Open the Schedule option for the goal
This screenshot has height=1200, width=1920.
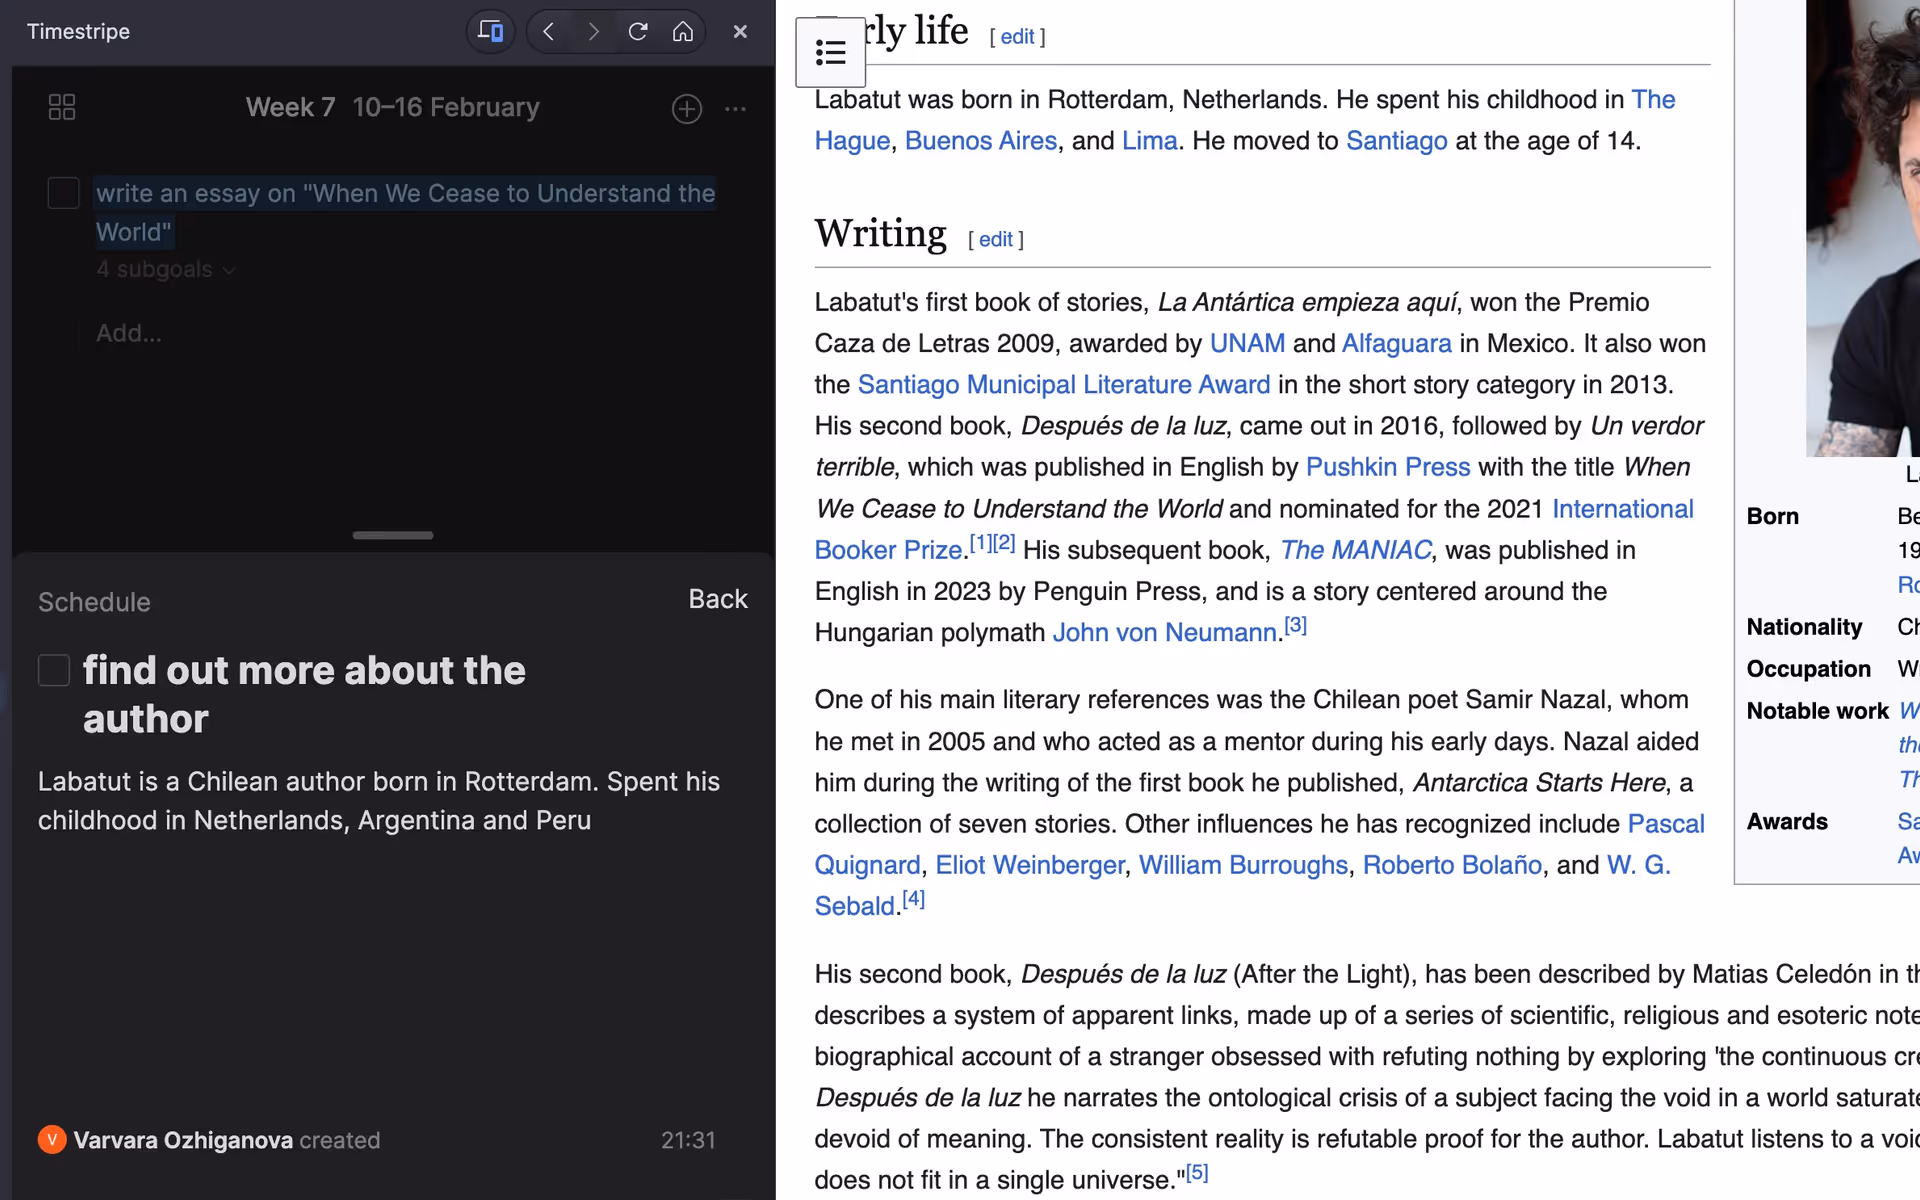coord(94,602)
